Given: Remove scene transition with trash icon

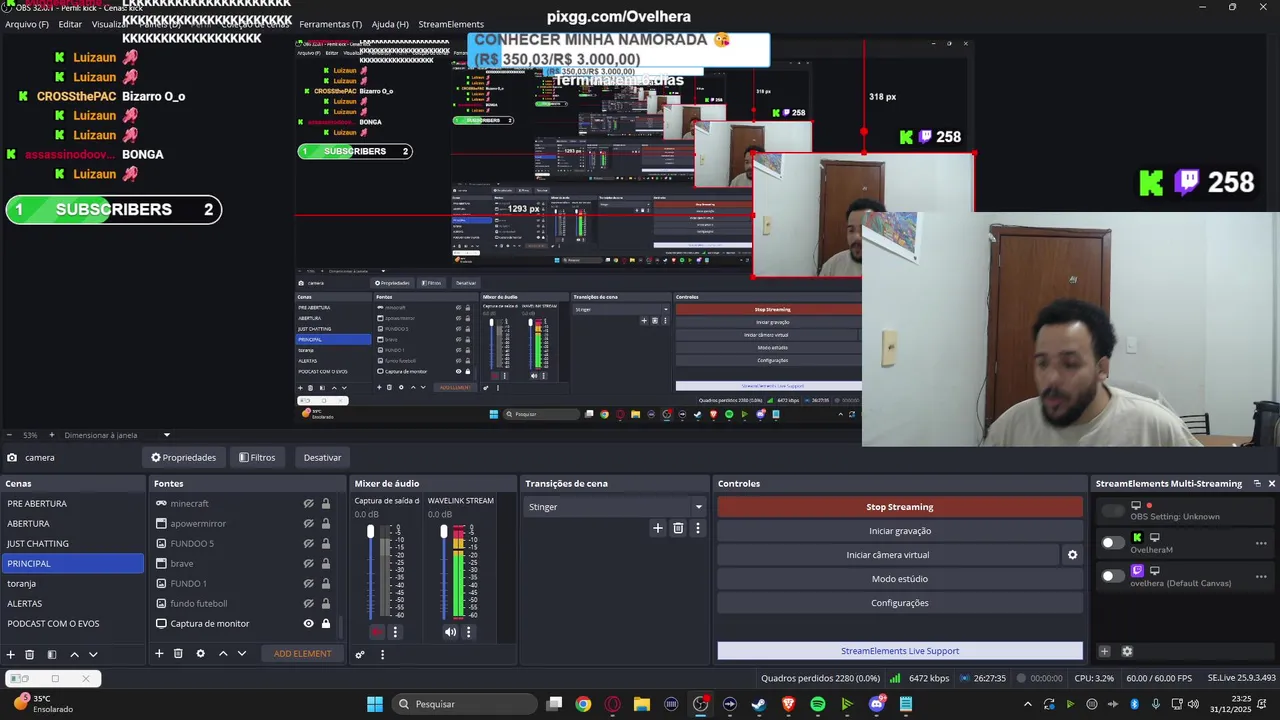Looking at the screenshot, I should 678,528.
